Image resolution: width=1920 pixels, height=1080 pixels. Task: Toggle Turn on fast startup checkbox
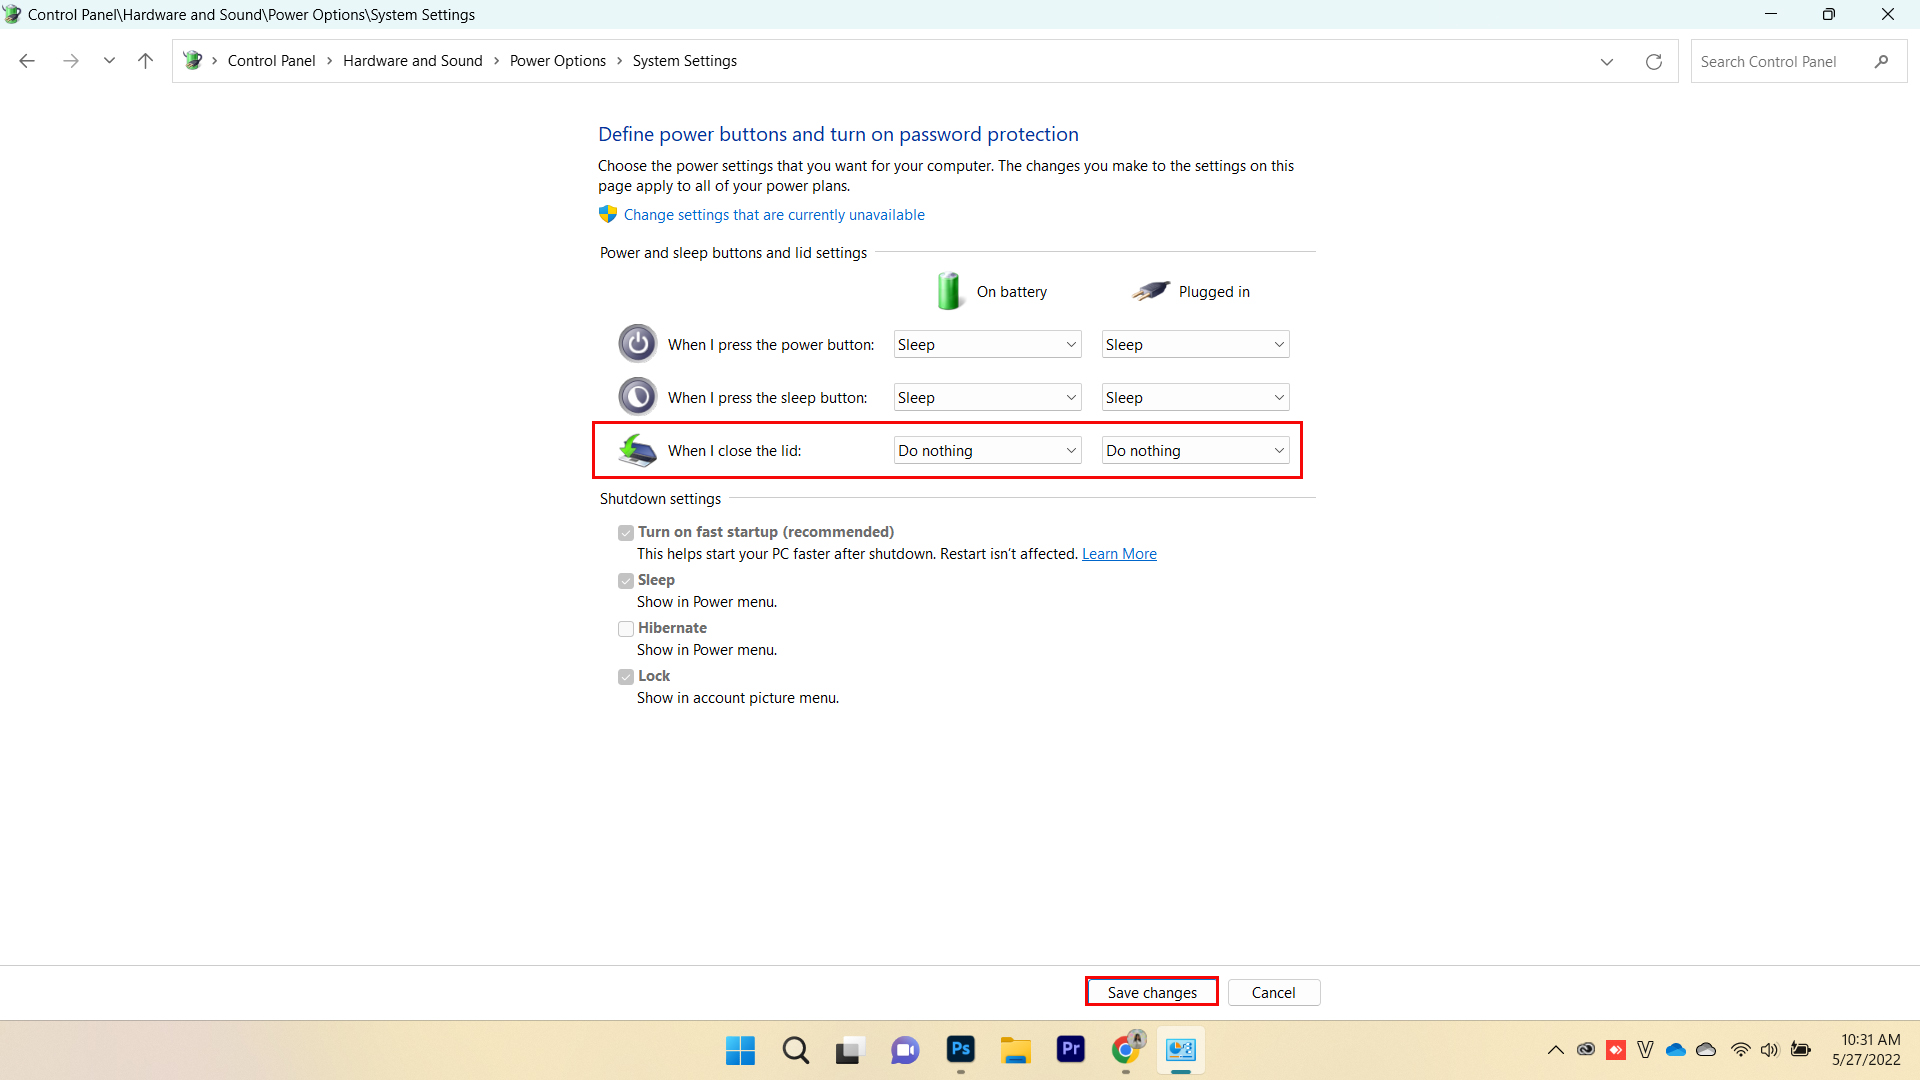[x=625, y=531]
